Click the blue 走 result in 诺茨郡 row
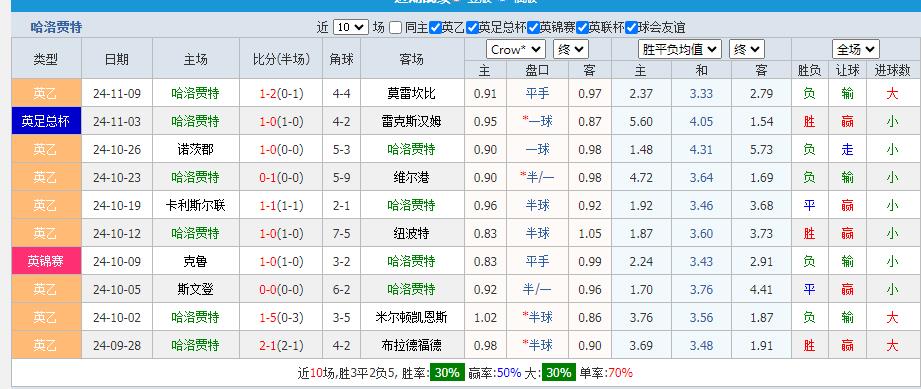 [847, 149]
